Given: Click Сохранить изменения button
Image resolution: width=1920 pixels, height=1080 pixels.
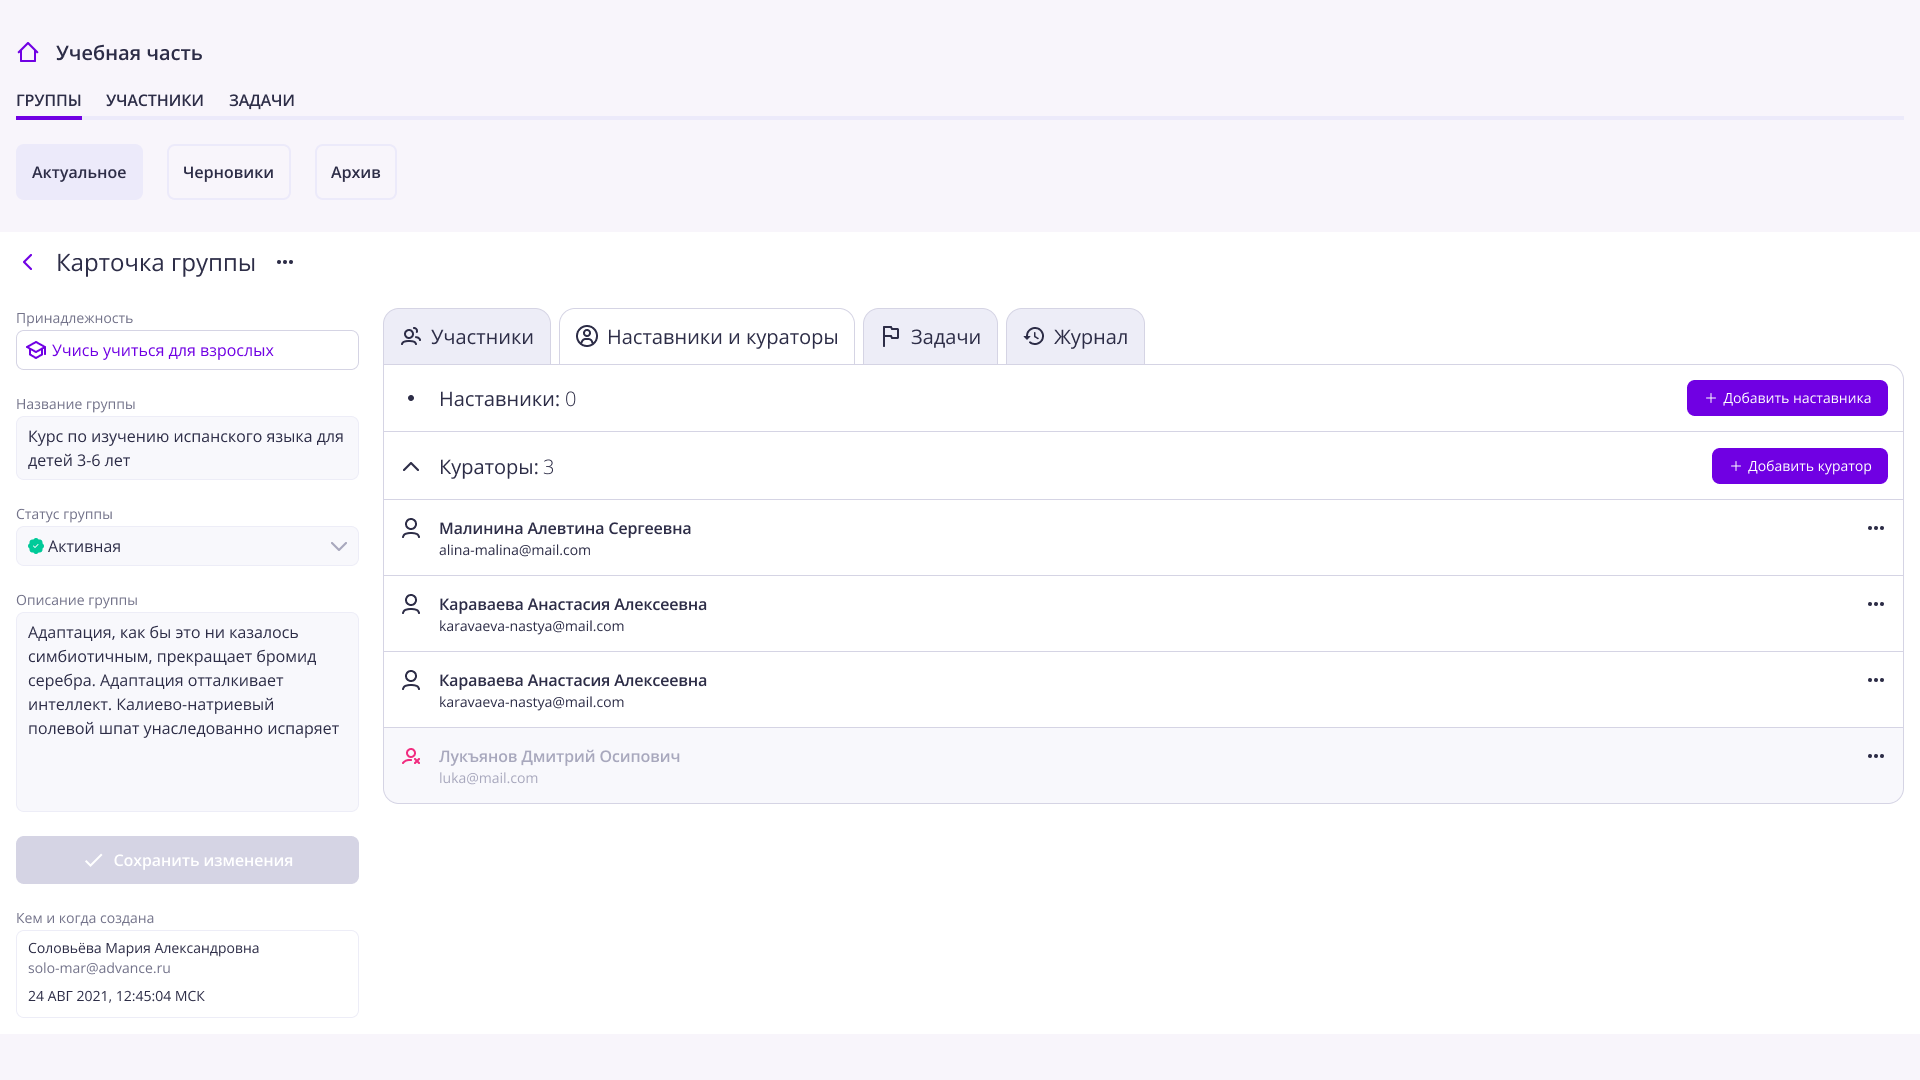Looking at the screenshot, I should (187, 860).
